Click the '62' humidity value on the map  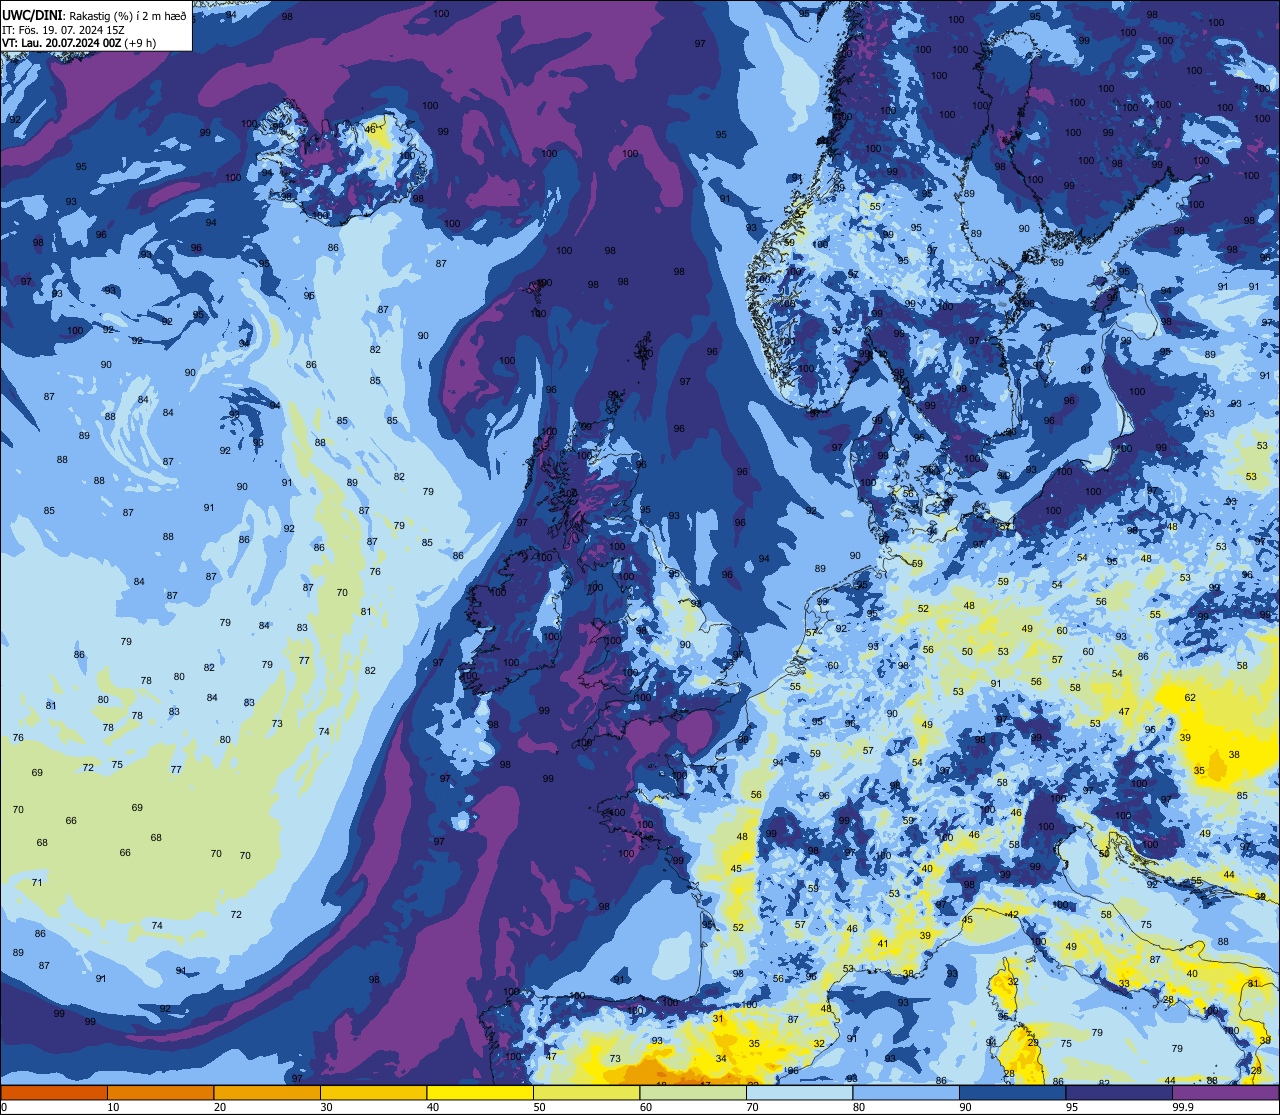pyautogui.click(x=1190, y=698)
